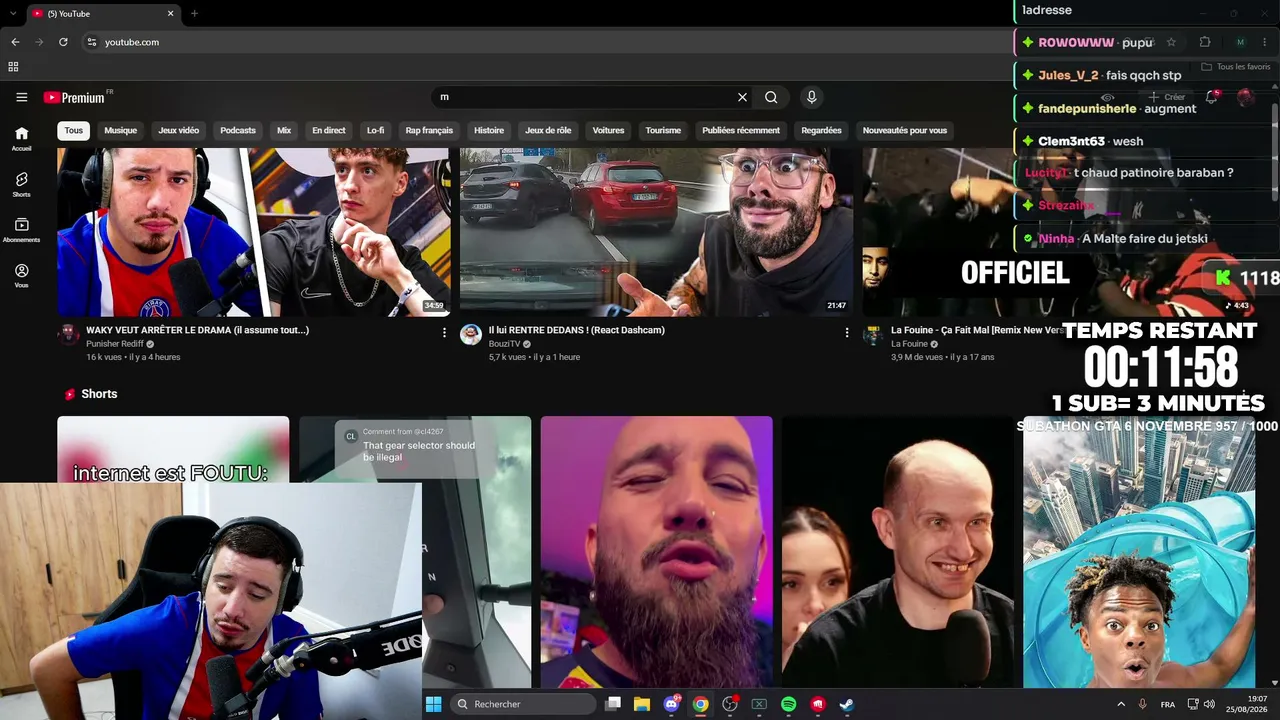Select the Musique filter chip
The height and width of the screenshot is (720, 1280).
click(121, 130)
